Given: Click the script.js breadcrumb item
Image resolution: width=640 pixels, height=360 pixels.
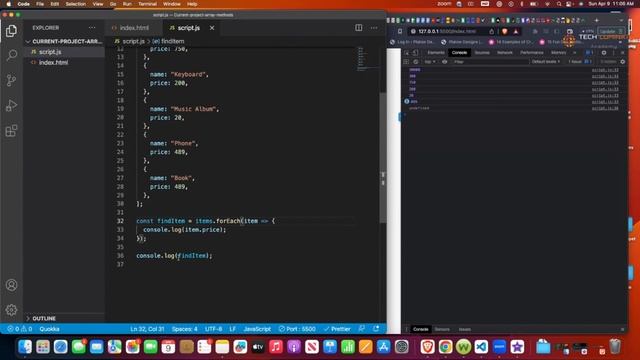Looking at the screenshot, I should coord(133,41).
